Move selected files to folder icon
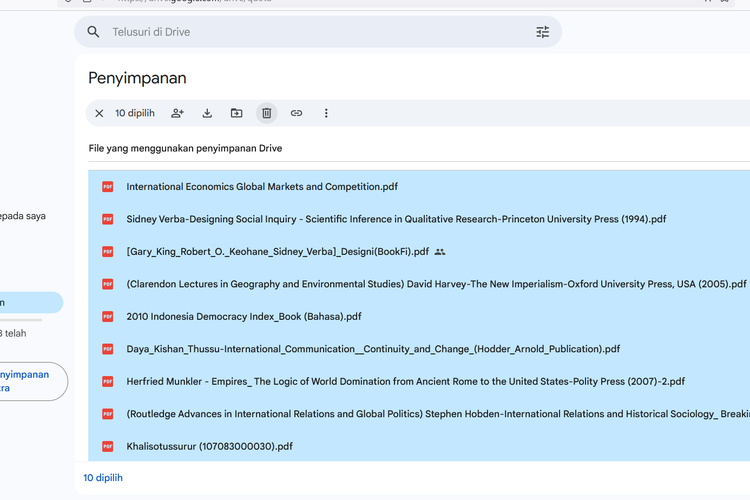Viewport: 750px width, 500px height. pyautogui.click(x=237, y=113)
